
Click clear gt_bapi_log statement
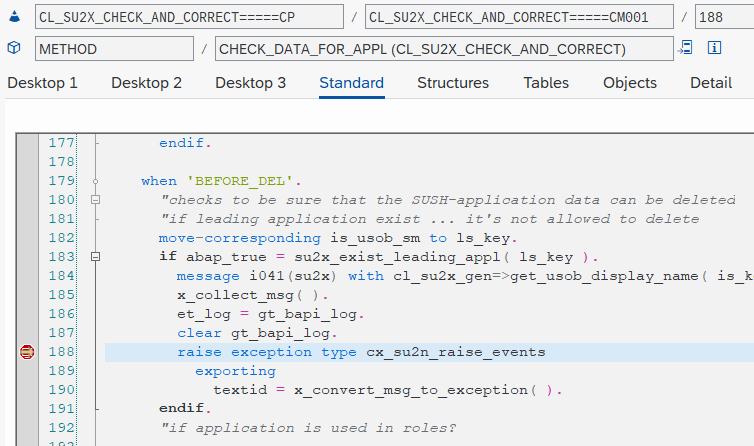pos(257,333)
